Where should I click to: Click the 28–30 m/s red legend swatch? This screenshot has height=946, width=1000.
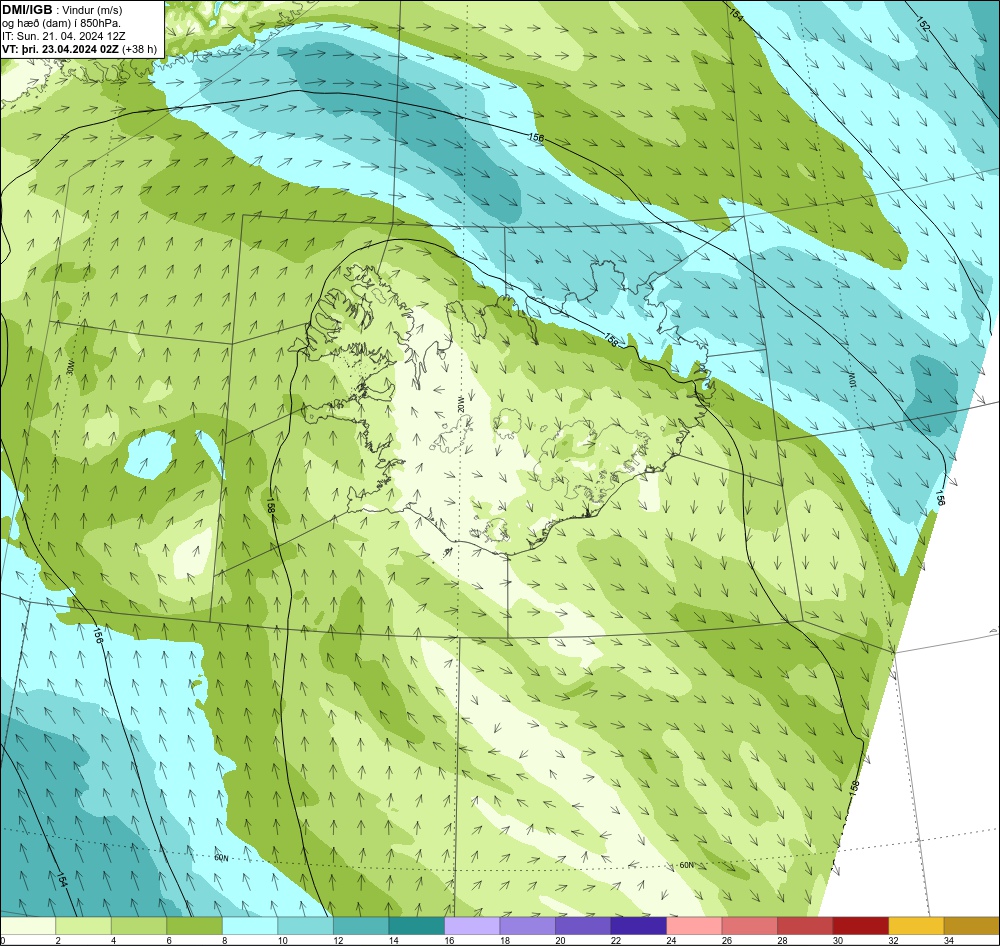point(805,926)
